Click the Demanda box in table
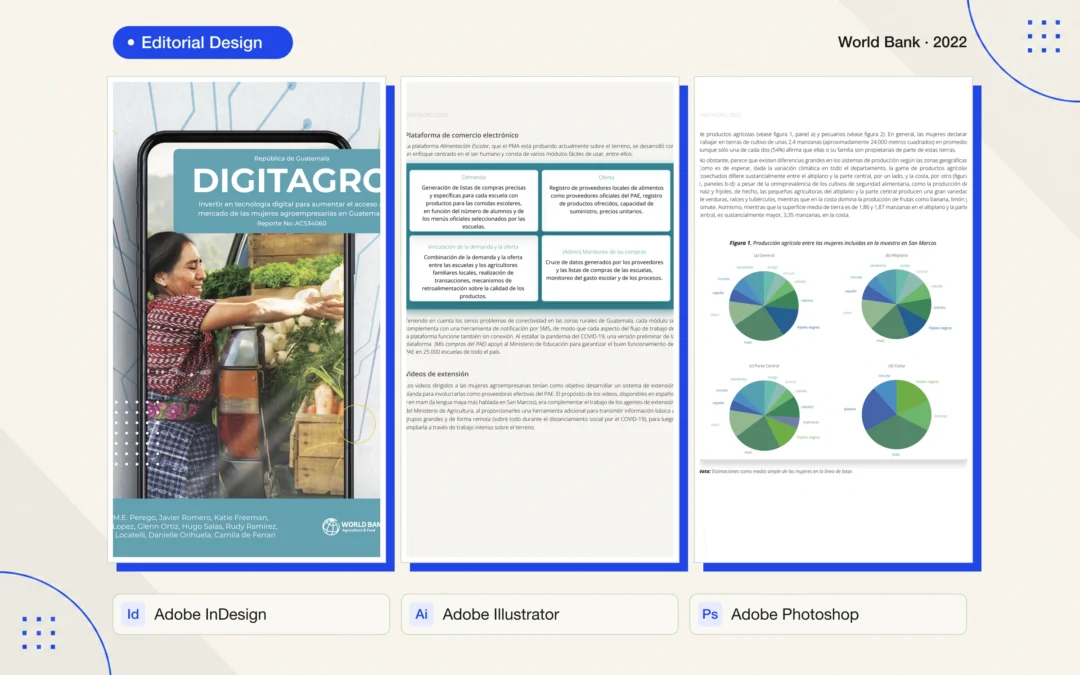1080x675 pixels. 474,200
